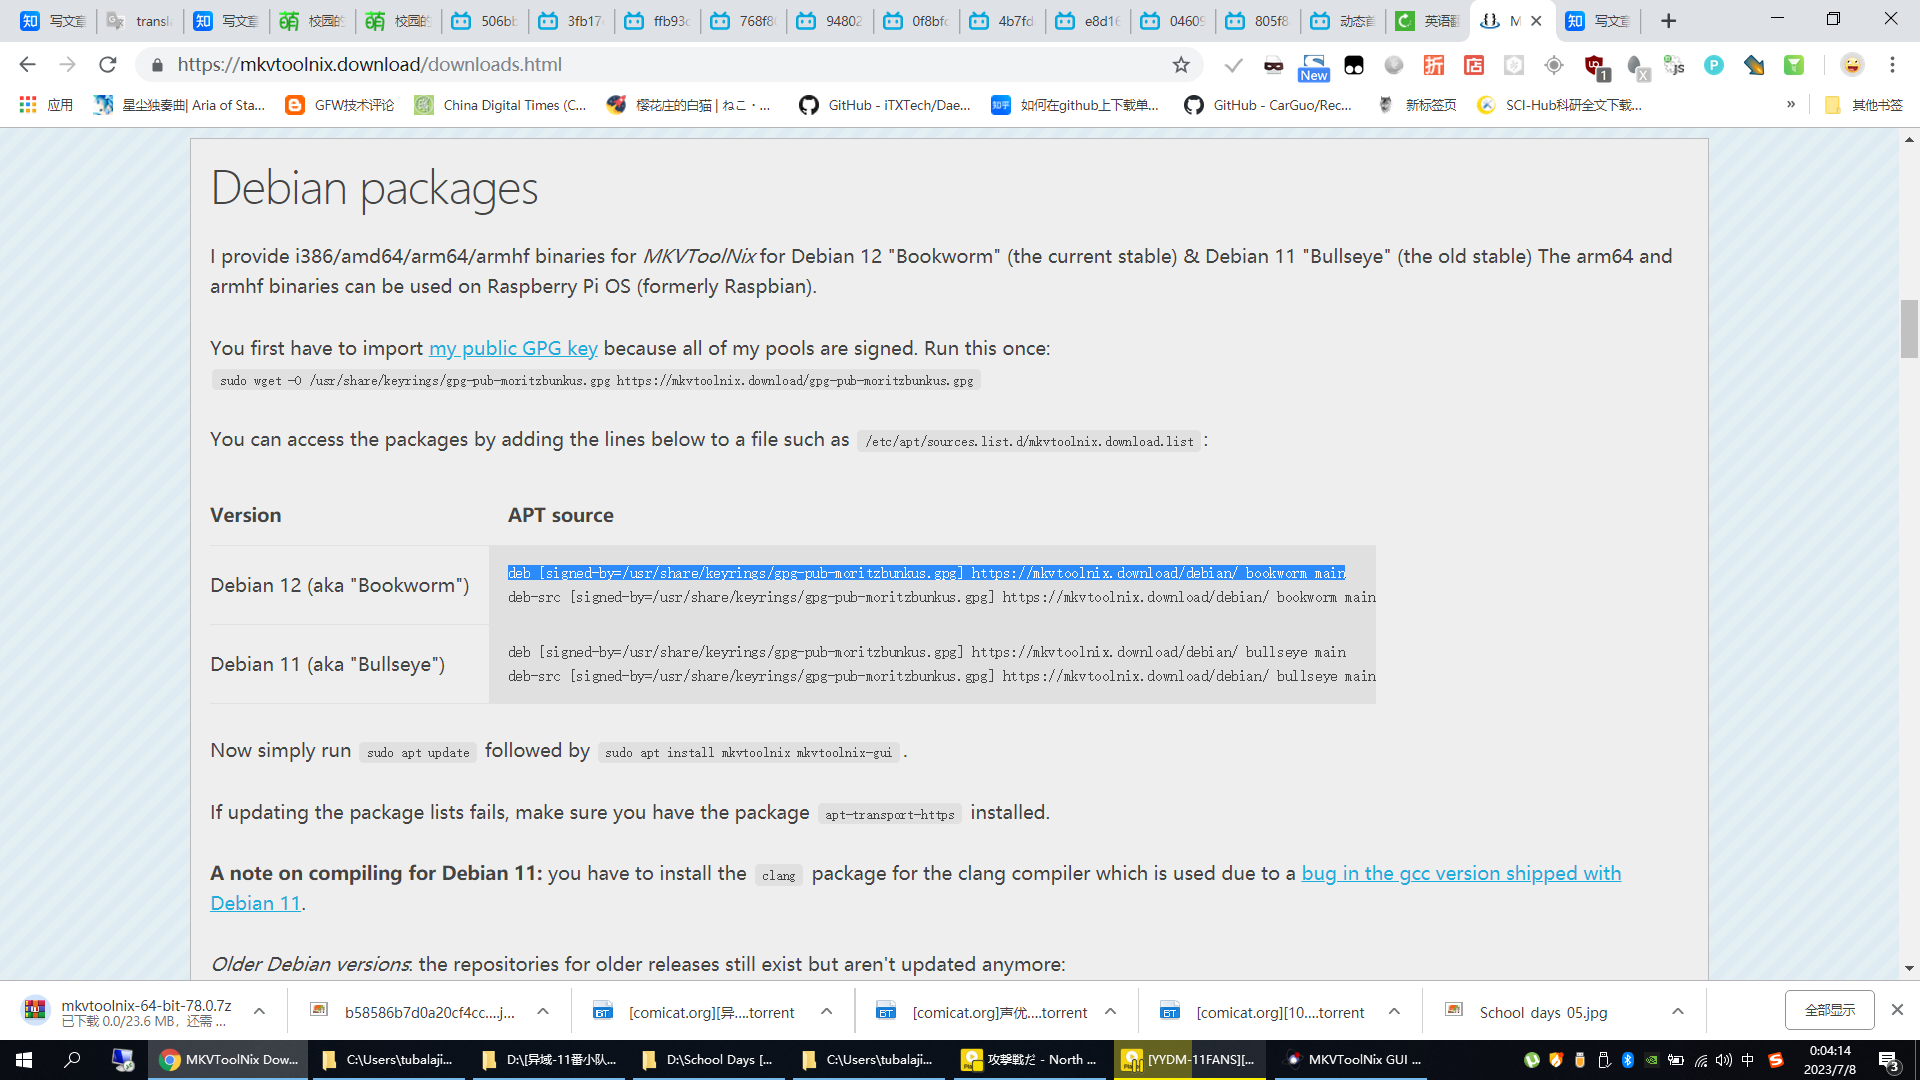Bookmark this page with the star icon
Image resolution: width=1920 pixels, height=1080 pixels.
(1181, 65)
